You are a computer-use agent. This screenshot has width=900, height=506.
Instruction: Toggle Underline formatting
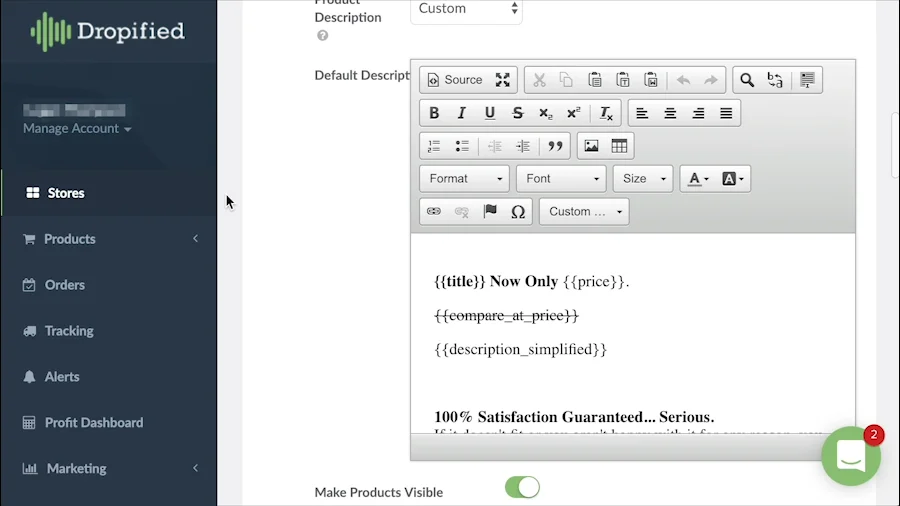coord(490,113)
